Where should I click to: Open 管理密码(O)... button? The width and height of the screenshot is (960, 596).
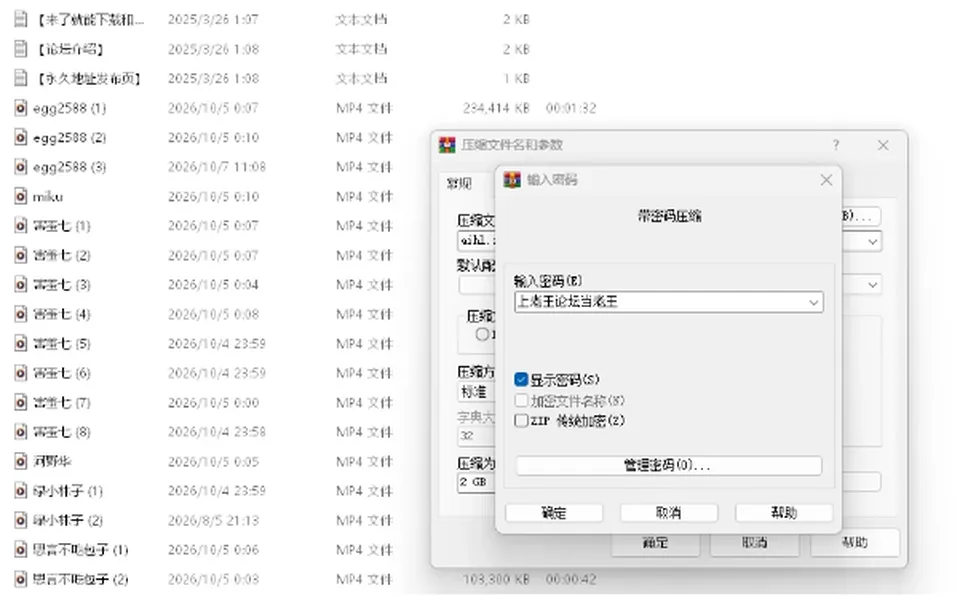(669, 466)
